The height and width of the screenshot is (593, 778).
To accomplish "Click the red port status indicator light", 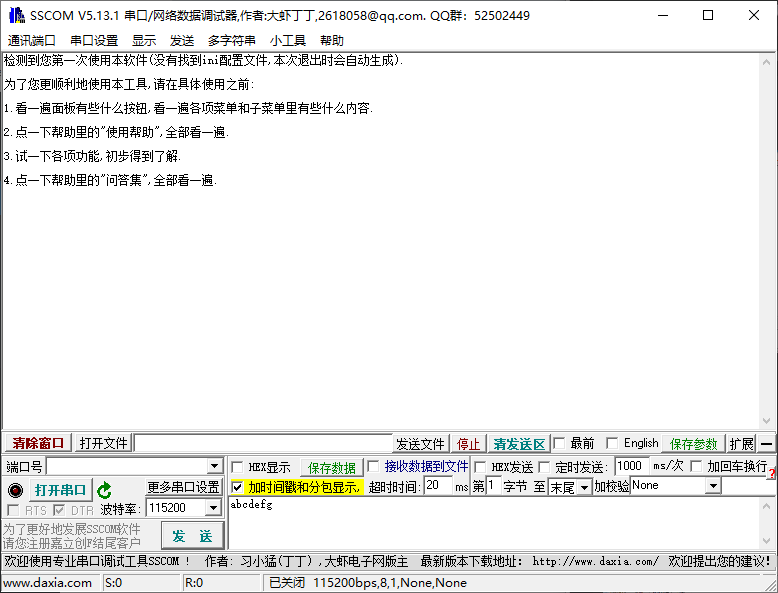I will pos(15,490).
